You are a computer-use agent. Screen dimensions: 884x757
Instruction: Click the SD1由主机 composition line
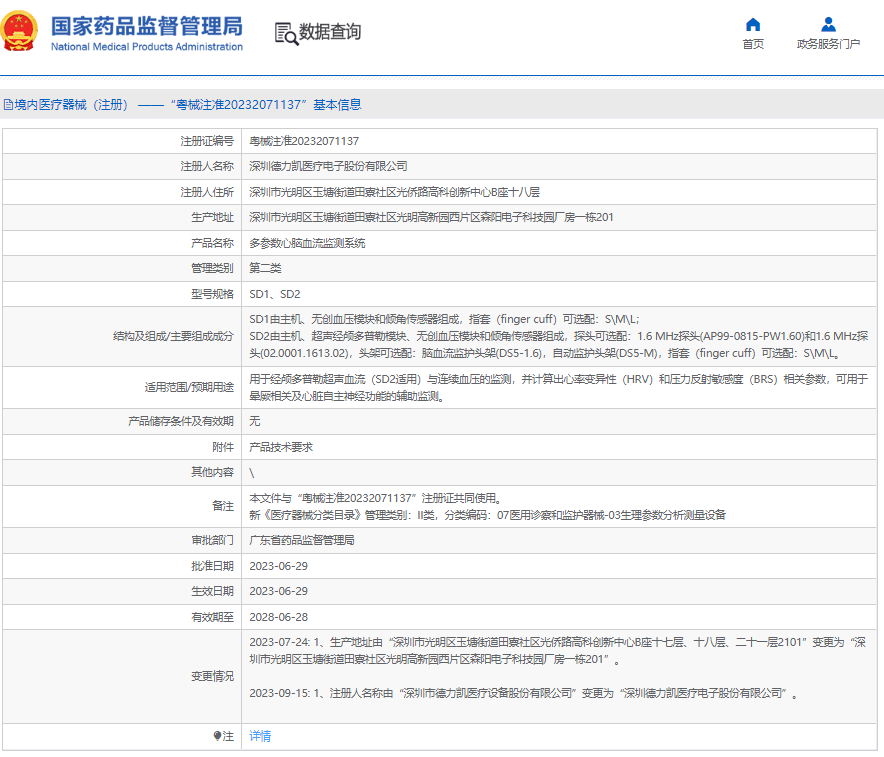444,320
